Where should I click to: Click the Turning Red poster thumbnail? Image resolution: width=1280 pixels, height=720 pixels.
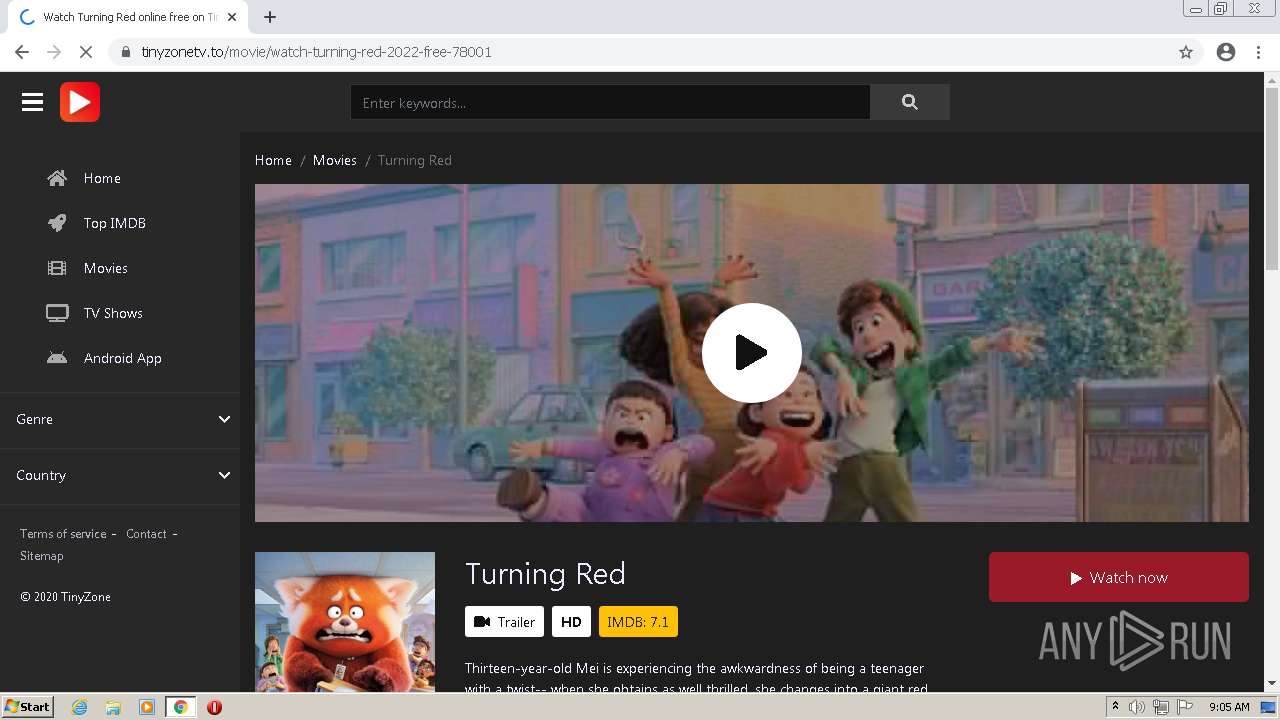coord(345,621)
